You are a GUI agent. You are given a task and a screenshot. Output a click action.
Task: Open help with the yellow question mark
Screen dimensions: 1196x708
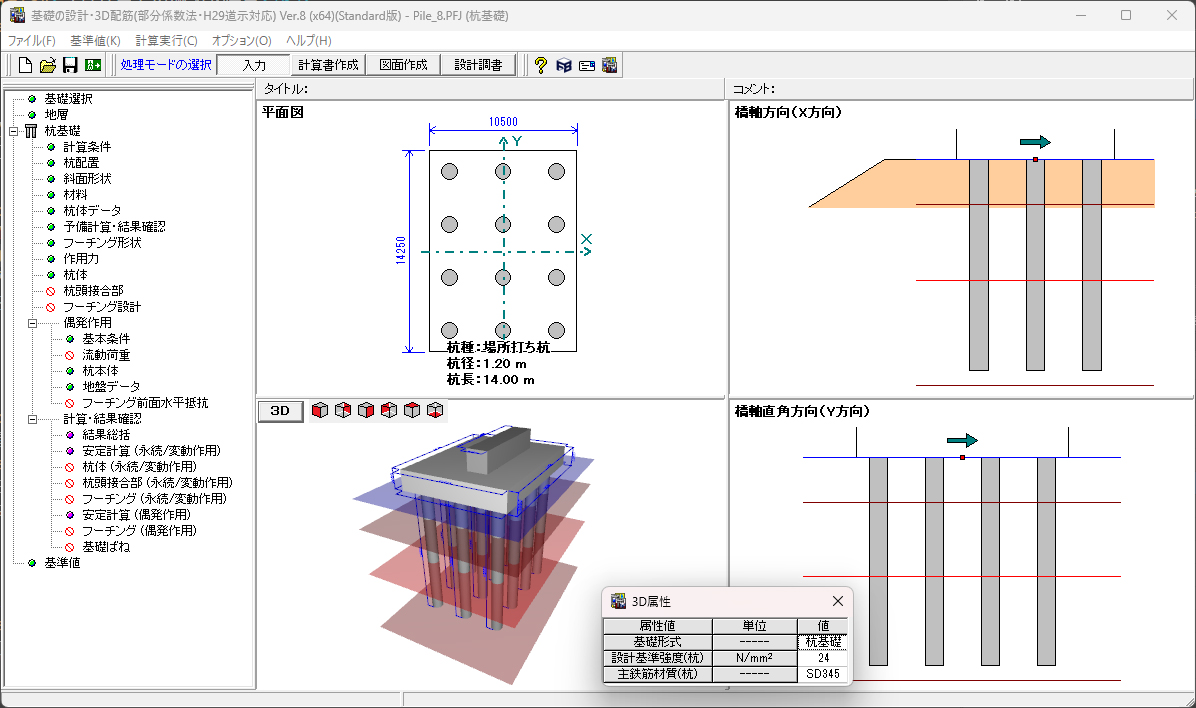pyautogui.click(x=540, y=65)
